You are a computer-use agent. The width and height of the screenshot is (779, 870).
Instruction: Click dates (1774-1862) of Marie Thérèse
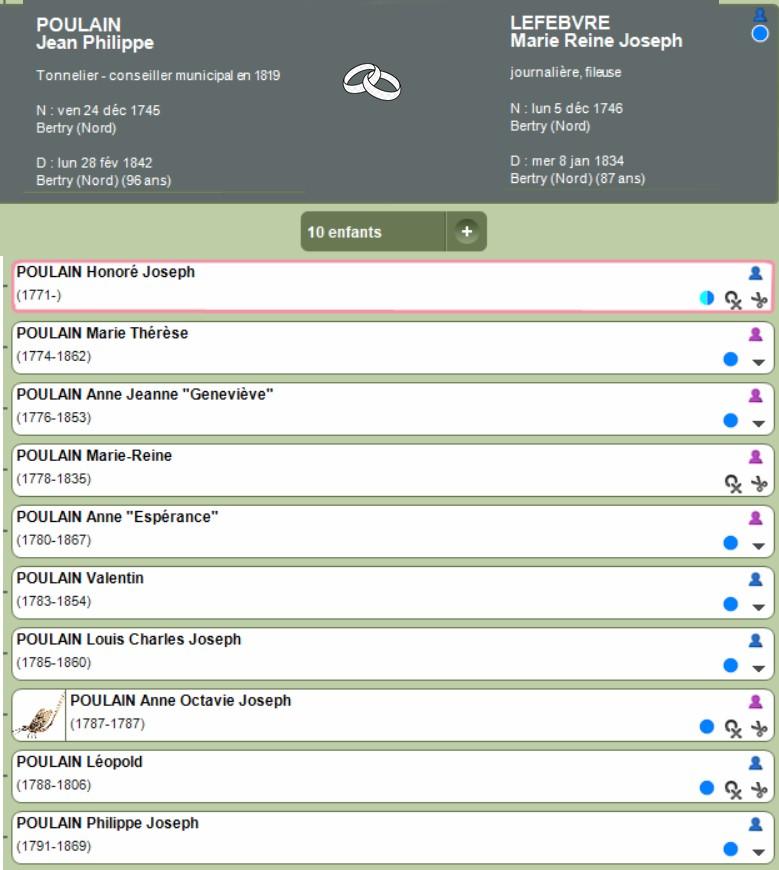54,356
